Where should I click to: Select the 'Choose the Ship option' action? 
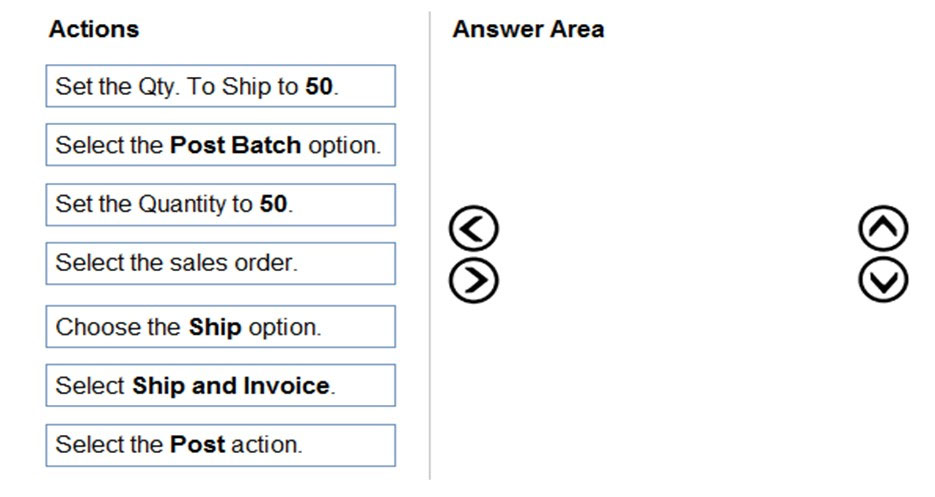pos(220,327)
